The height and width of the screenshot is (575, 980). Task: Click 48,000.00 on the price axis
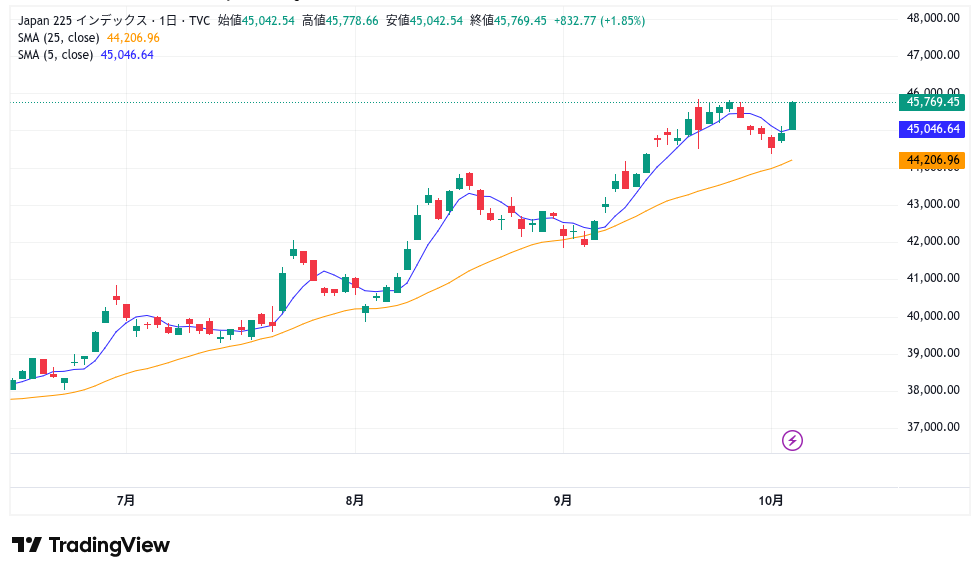point(932,18)
